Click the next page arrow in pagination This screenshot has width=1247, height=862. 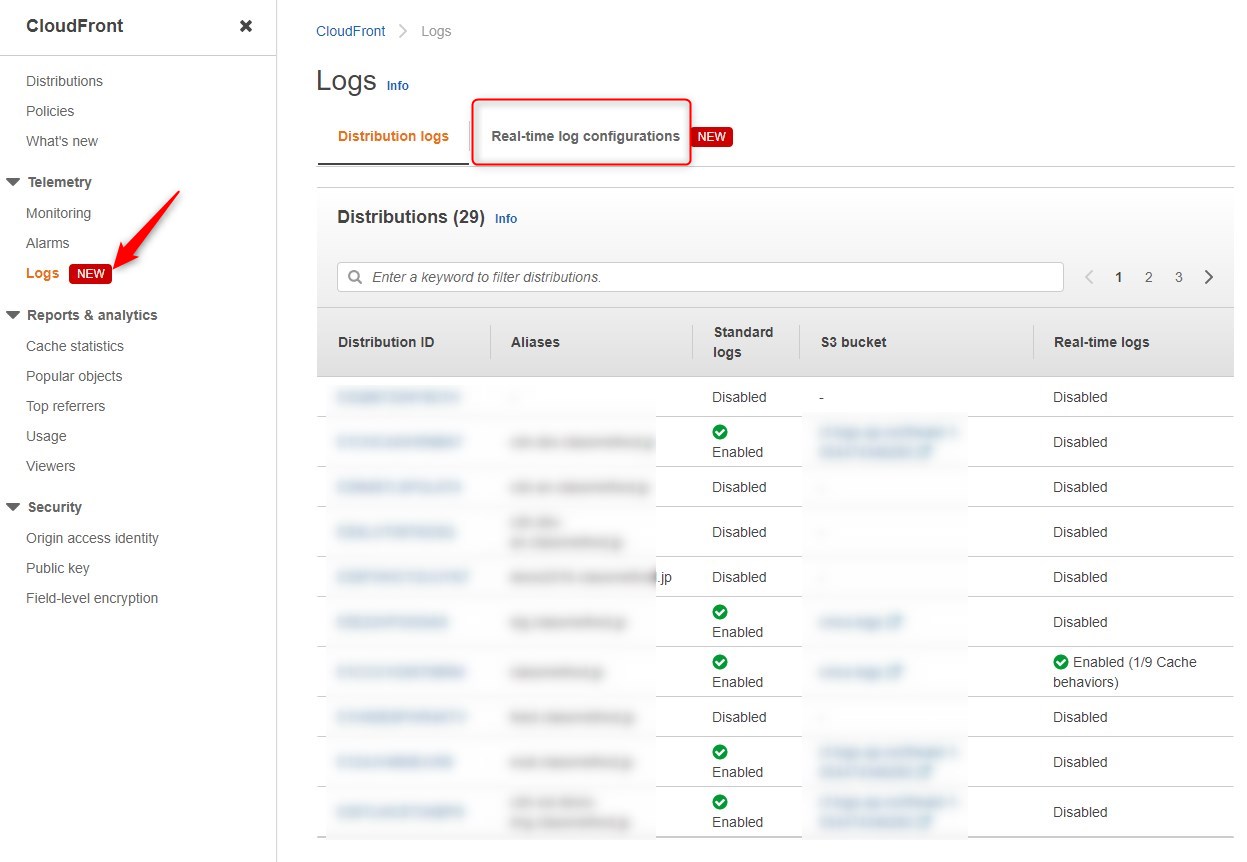[1209, 276]
